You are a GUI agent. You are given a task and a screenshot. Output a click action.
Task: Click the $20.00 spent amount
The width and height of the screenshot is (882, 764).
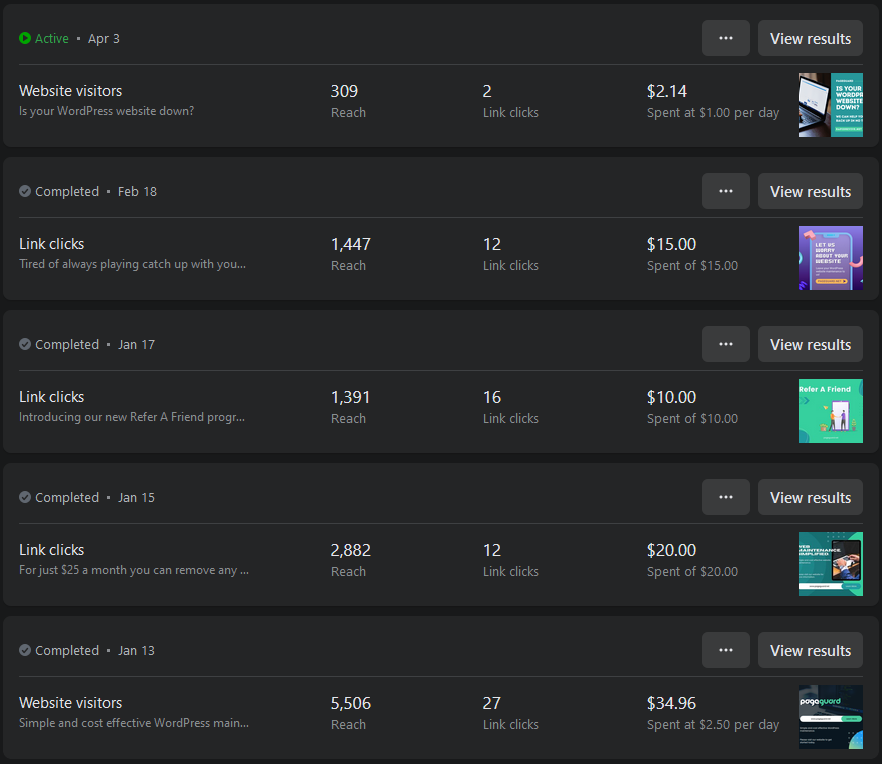click(x=671, y=550)
